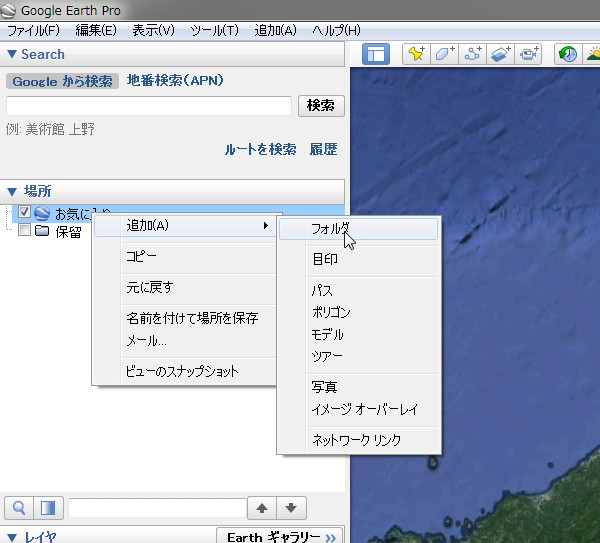
Task: Choose イメージ オーバーレイ from the submenu
Action: (359, 409)
